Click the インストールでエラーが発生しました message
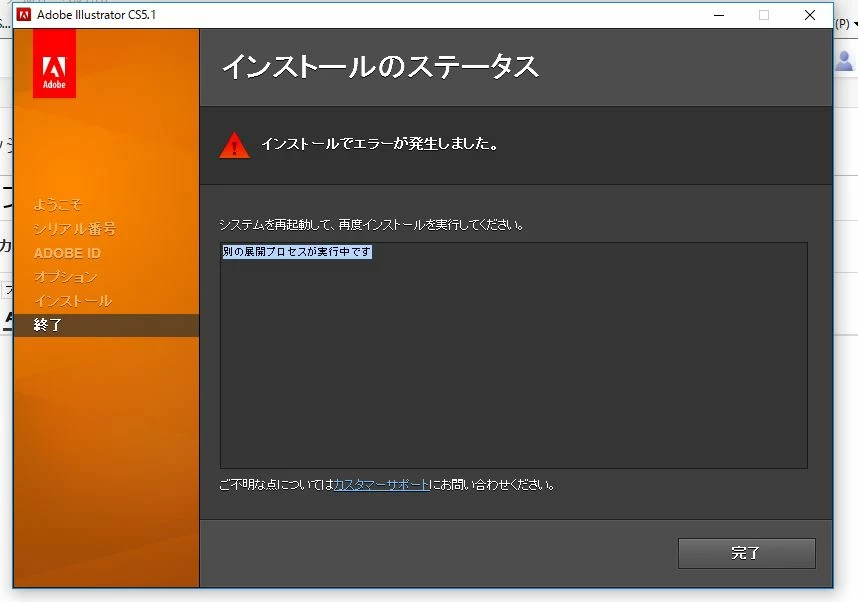The height and width of the screenshot is (602, 858). [x=380, y=144]
